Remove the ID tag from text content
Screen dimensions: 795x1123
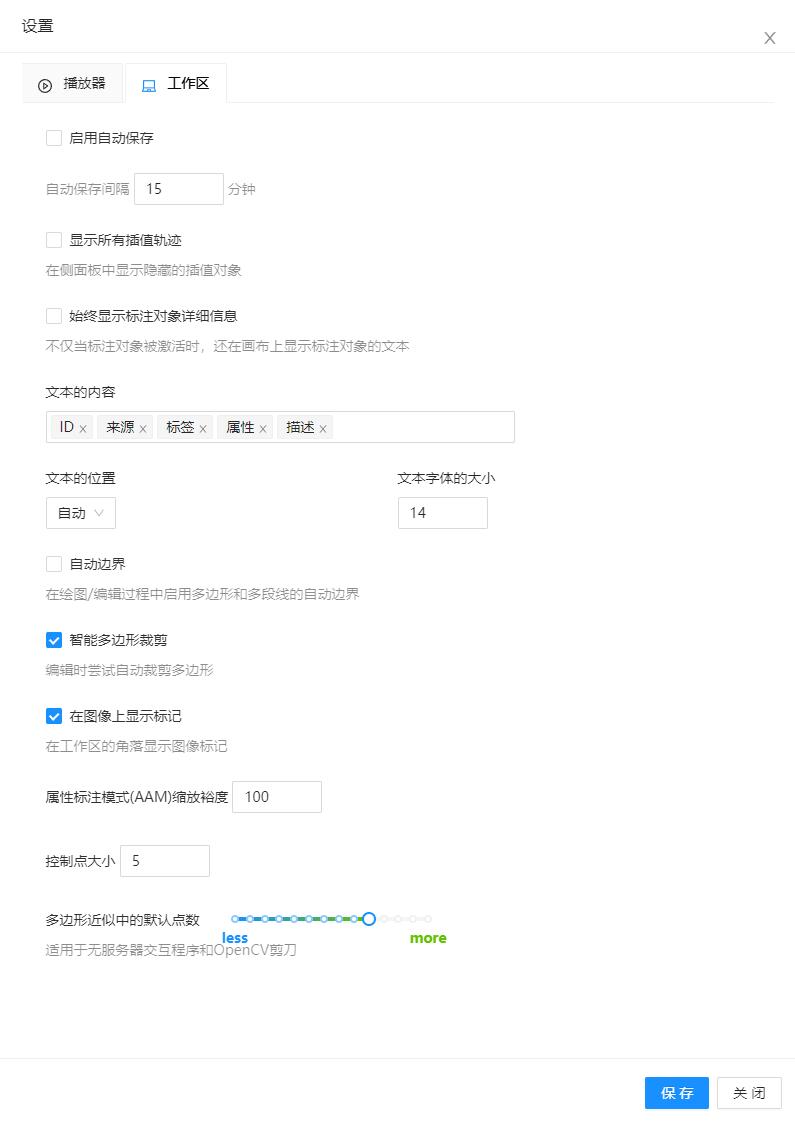click(83, 429)
